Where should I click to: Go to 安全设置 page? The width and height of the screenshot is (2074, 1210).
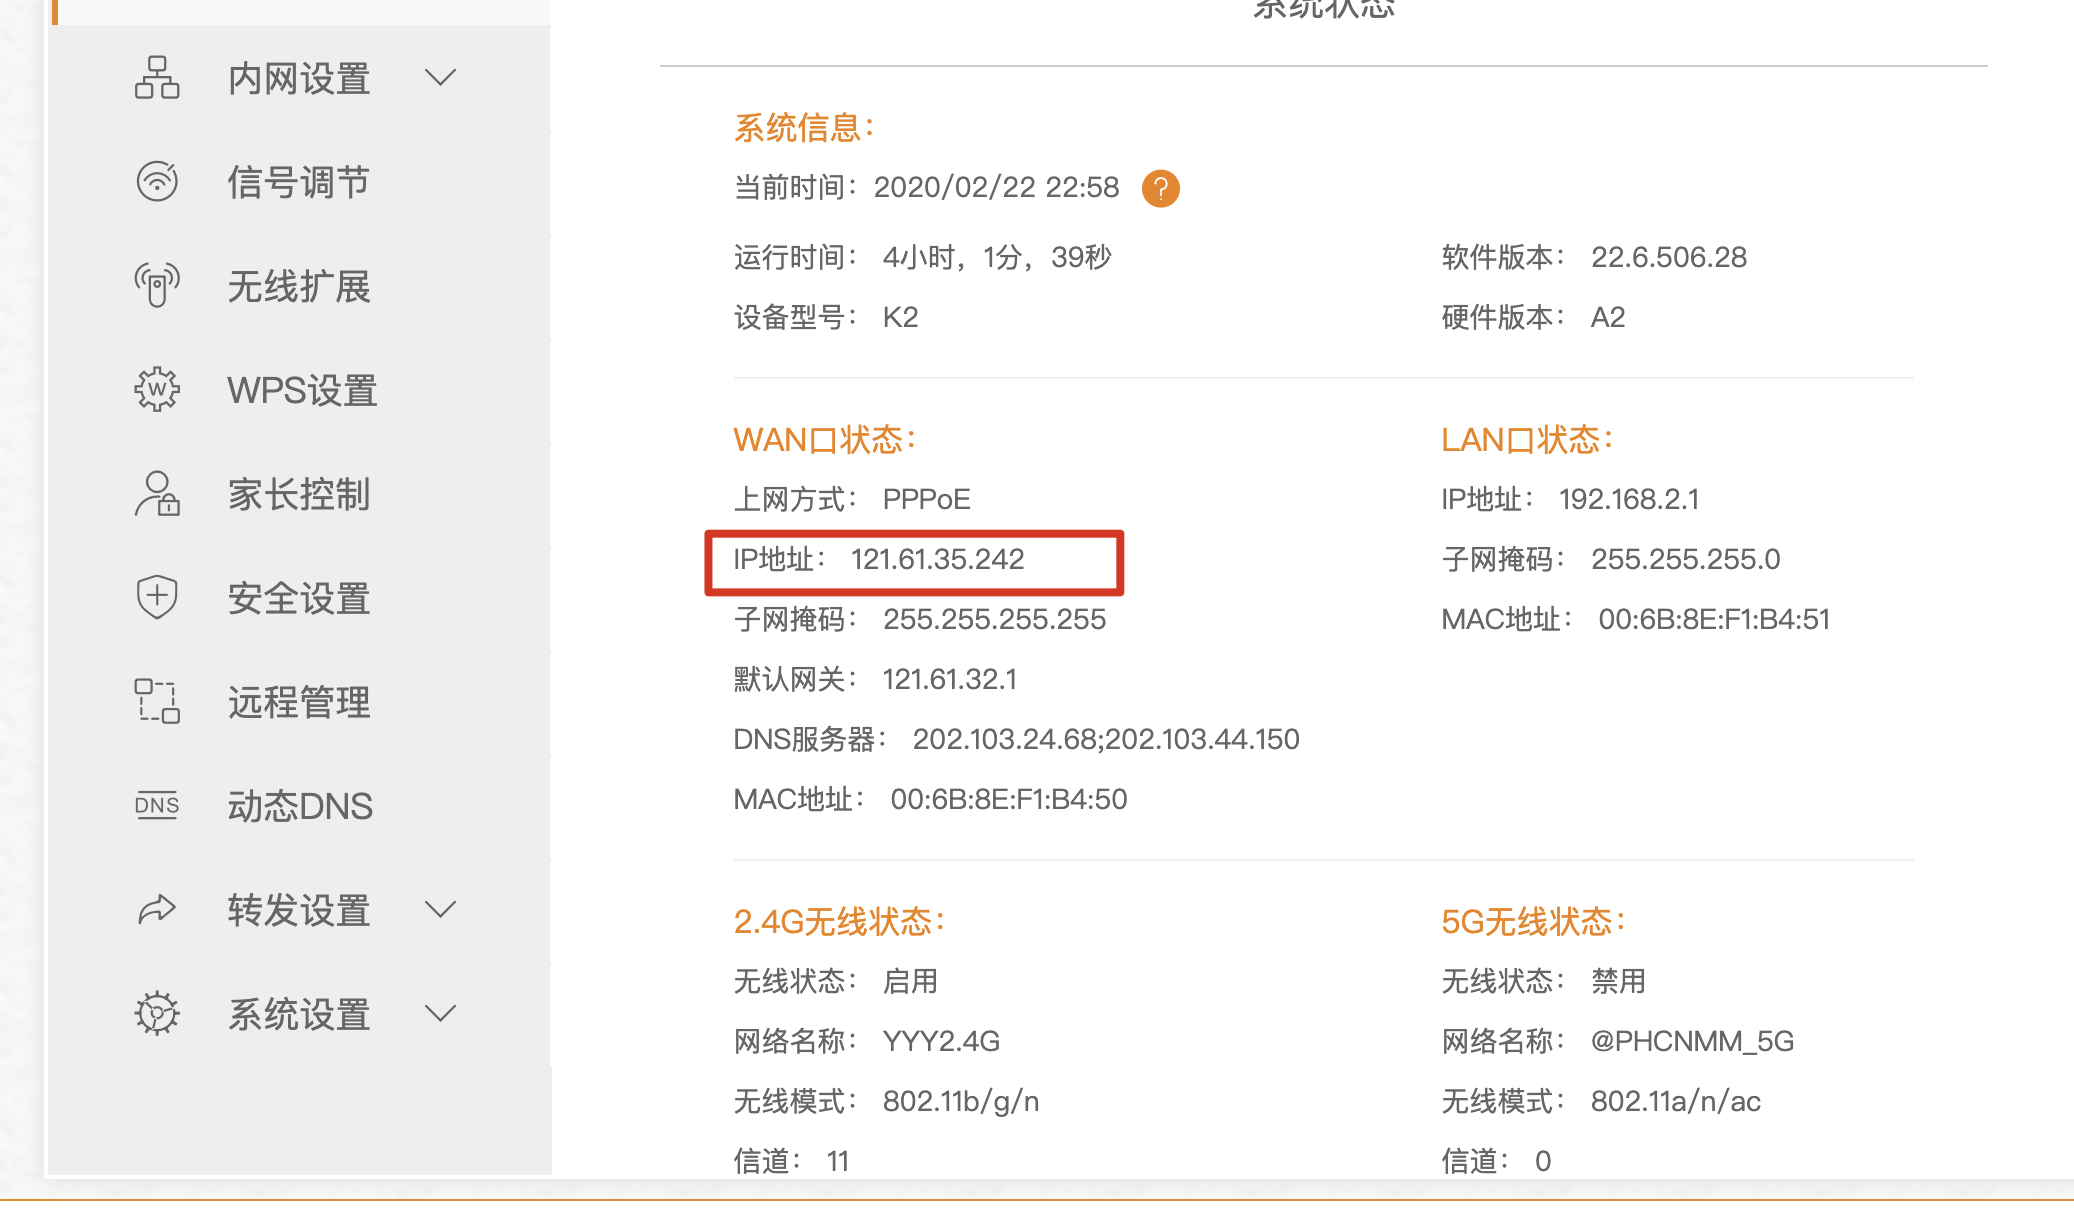pyautogui.click(x=298, y=598)
